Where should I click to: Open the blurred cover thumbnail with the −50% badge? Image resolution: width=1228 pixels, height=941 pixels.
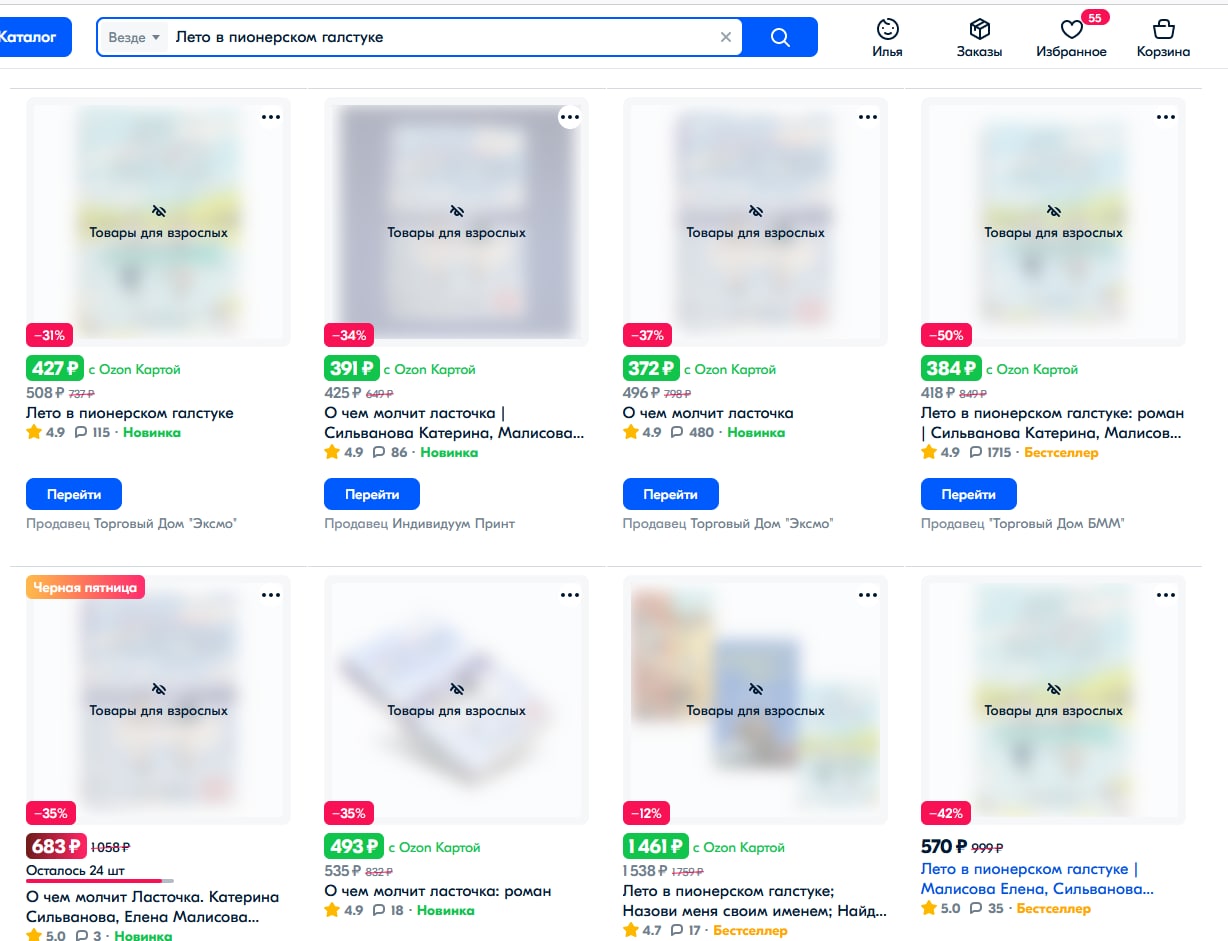(1053, 222)
